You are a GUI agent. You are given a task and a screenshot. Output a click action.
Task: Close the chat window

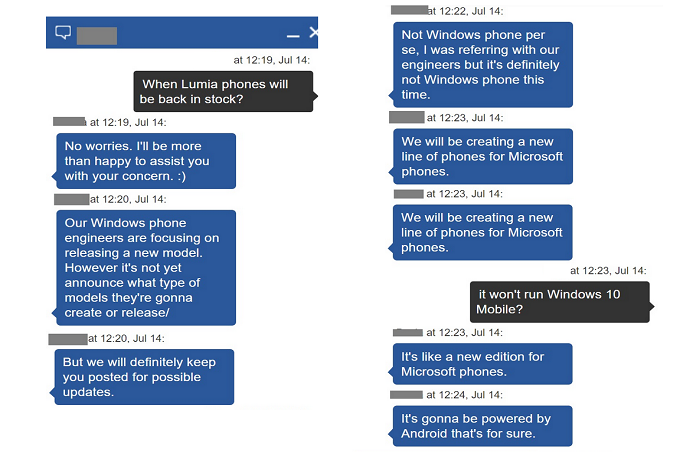pyautogui.click(x=313, y=33)
